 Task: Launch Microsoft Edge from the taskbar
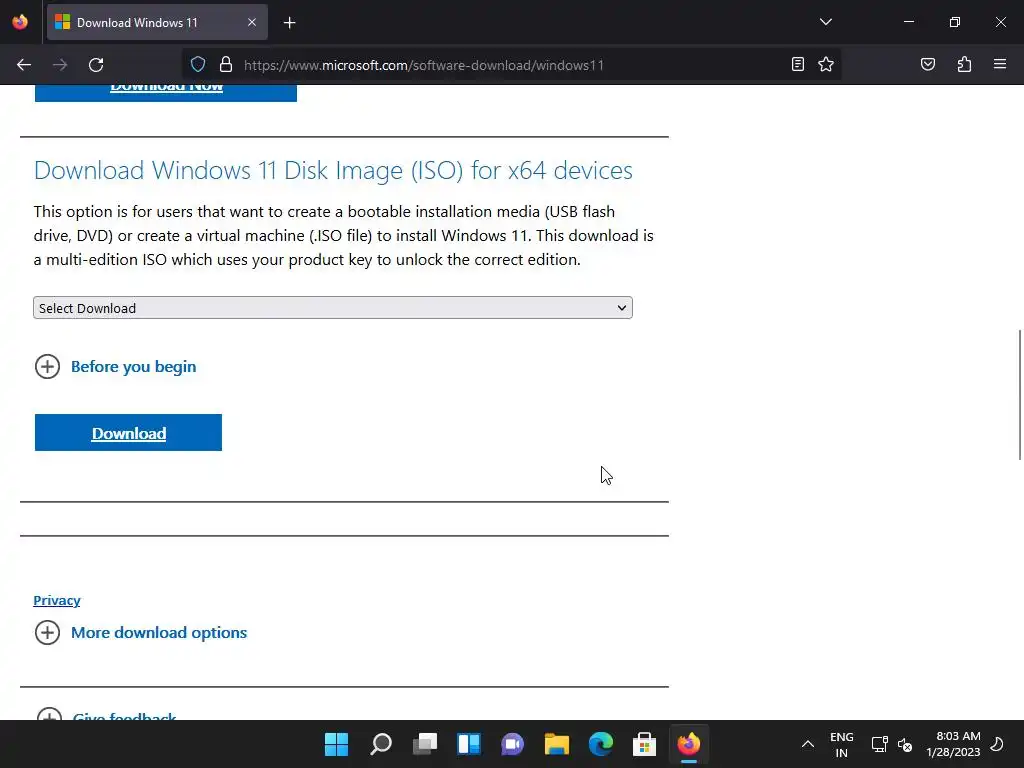(x=601, y=744)
